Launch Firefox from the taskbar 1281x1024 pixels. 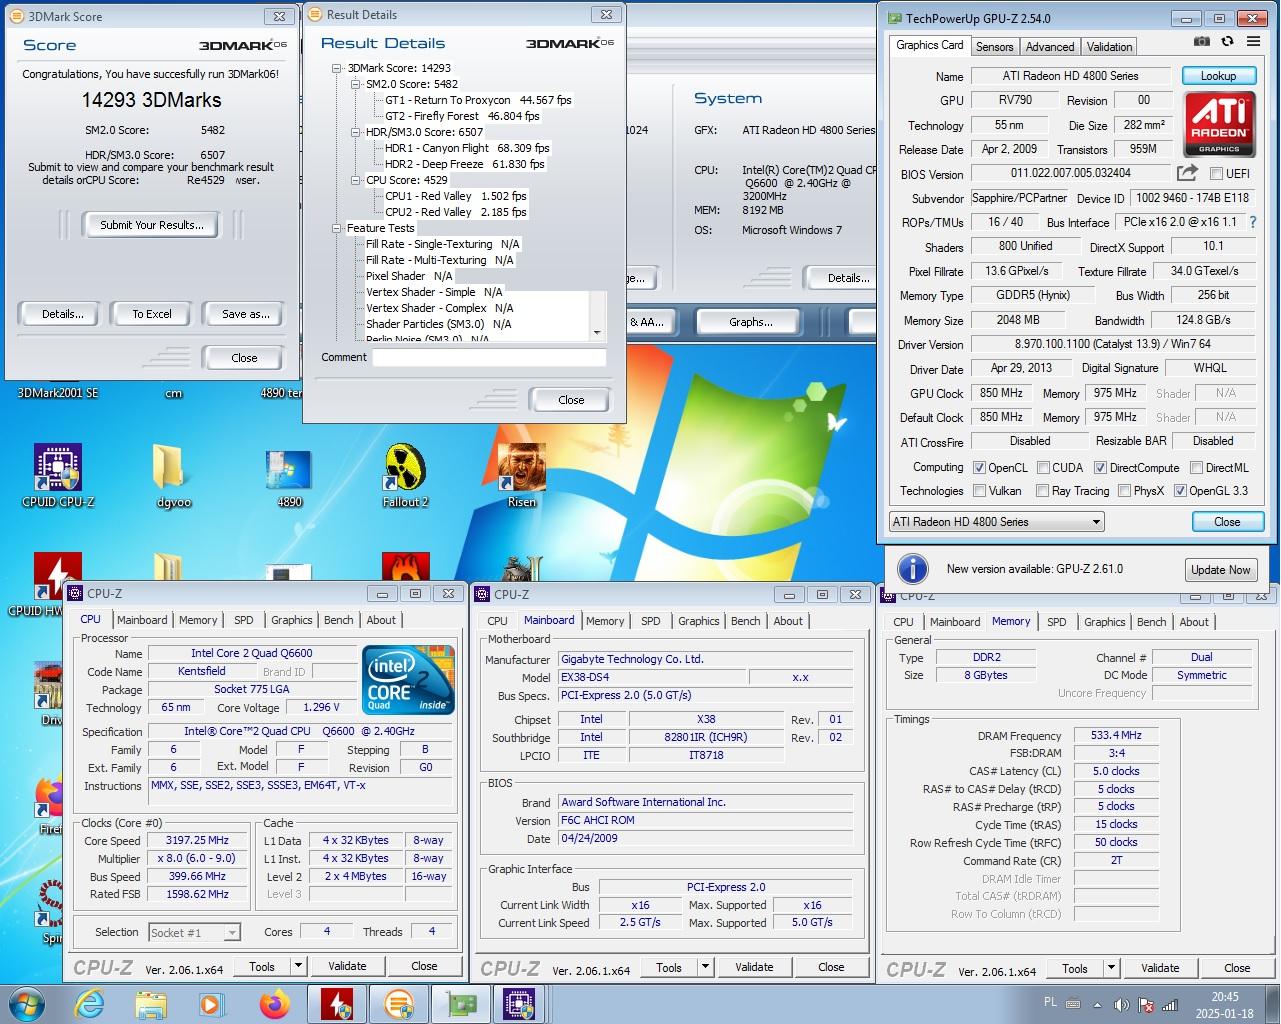tap(274, 1003)
